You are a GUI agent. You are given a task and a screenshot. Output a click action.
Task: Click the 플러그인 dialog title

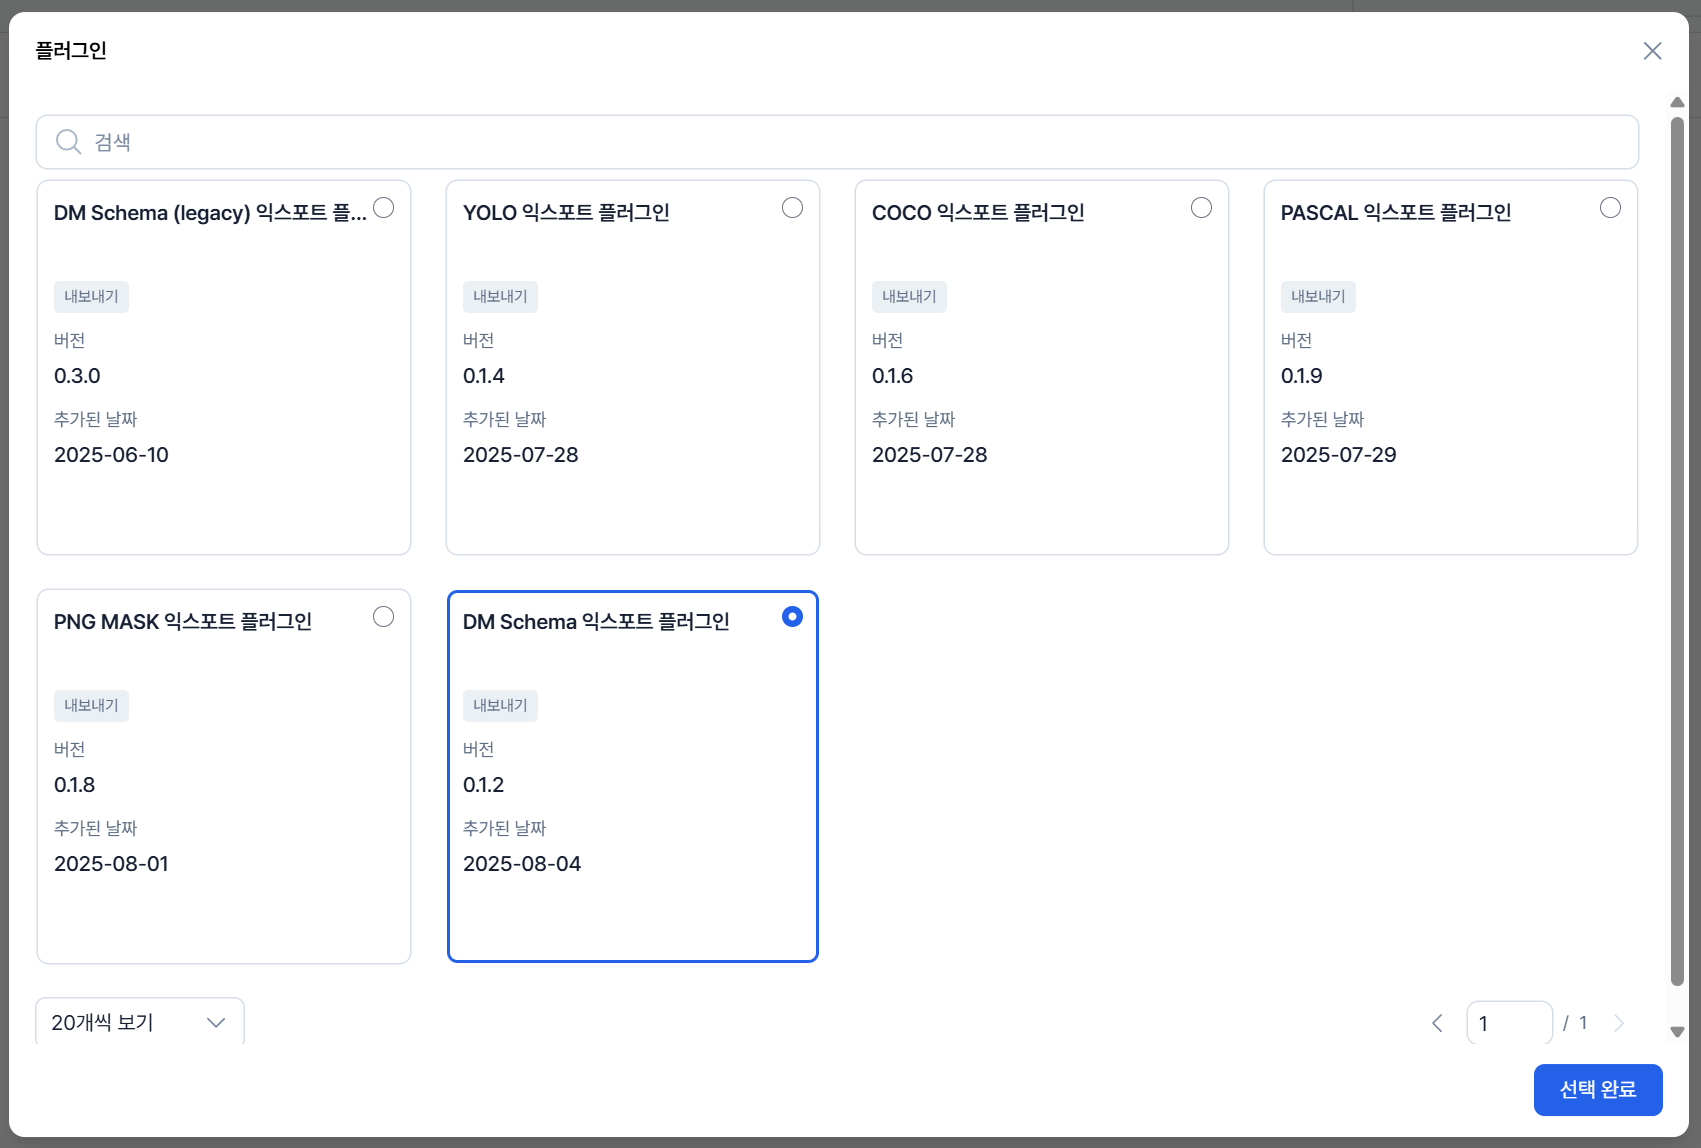pyautogui.click(x=71, y=51)
